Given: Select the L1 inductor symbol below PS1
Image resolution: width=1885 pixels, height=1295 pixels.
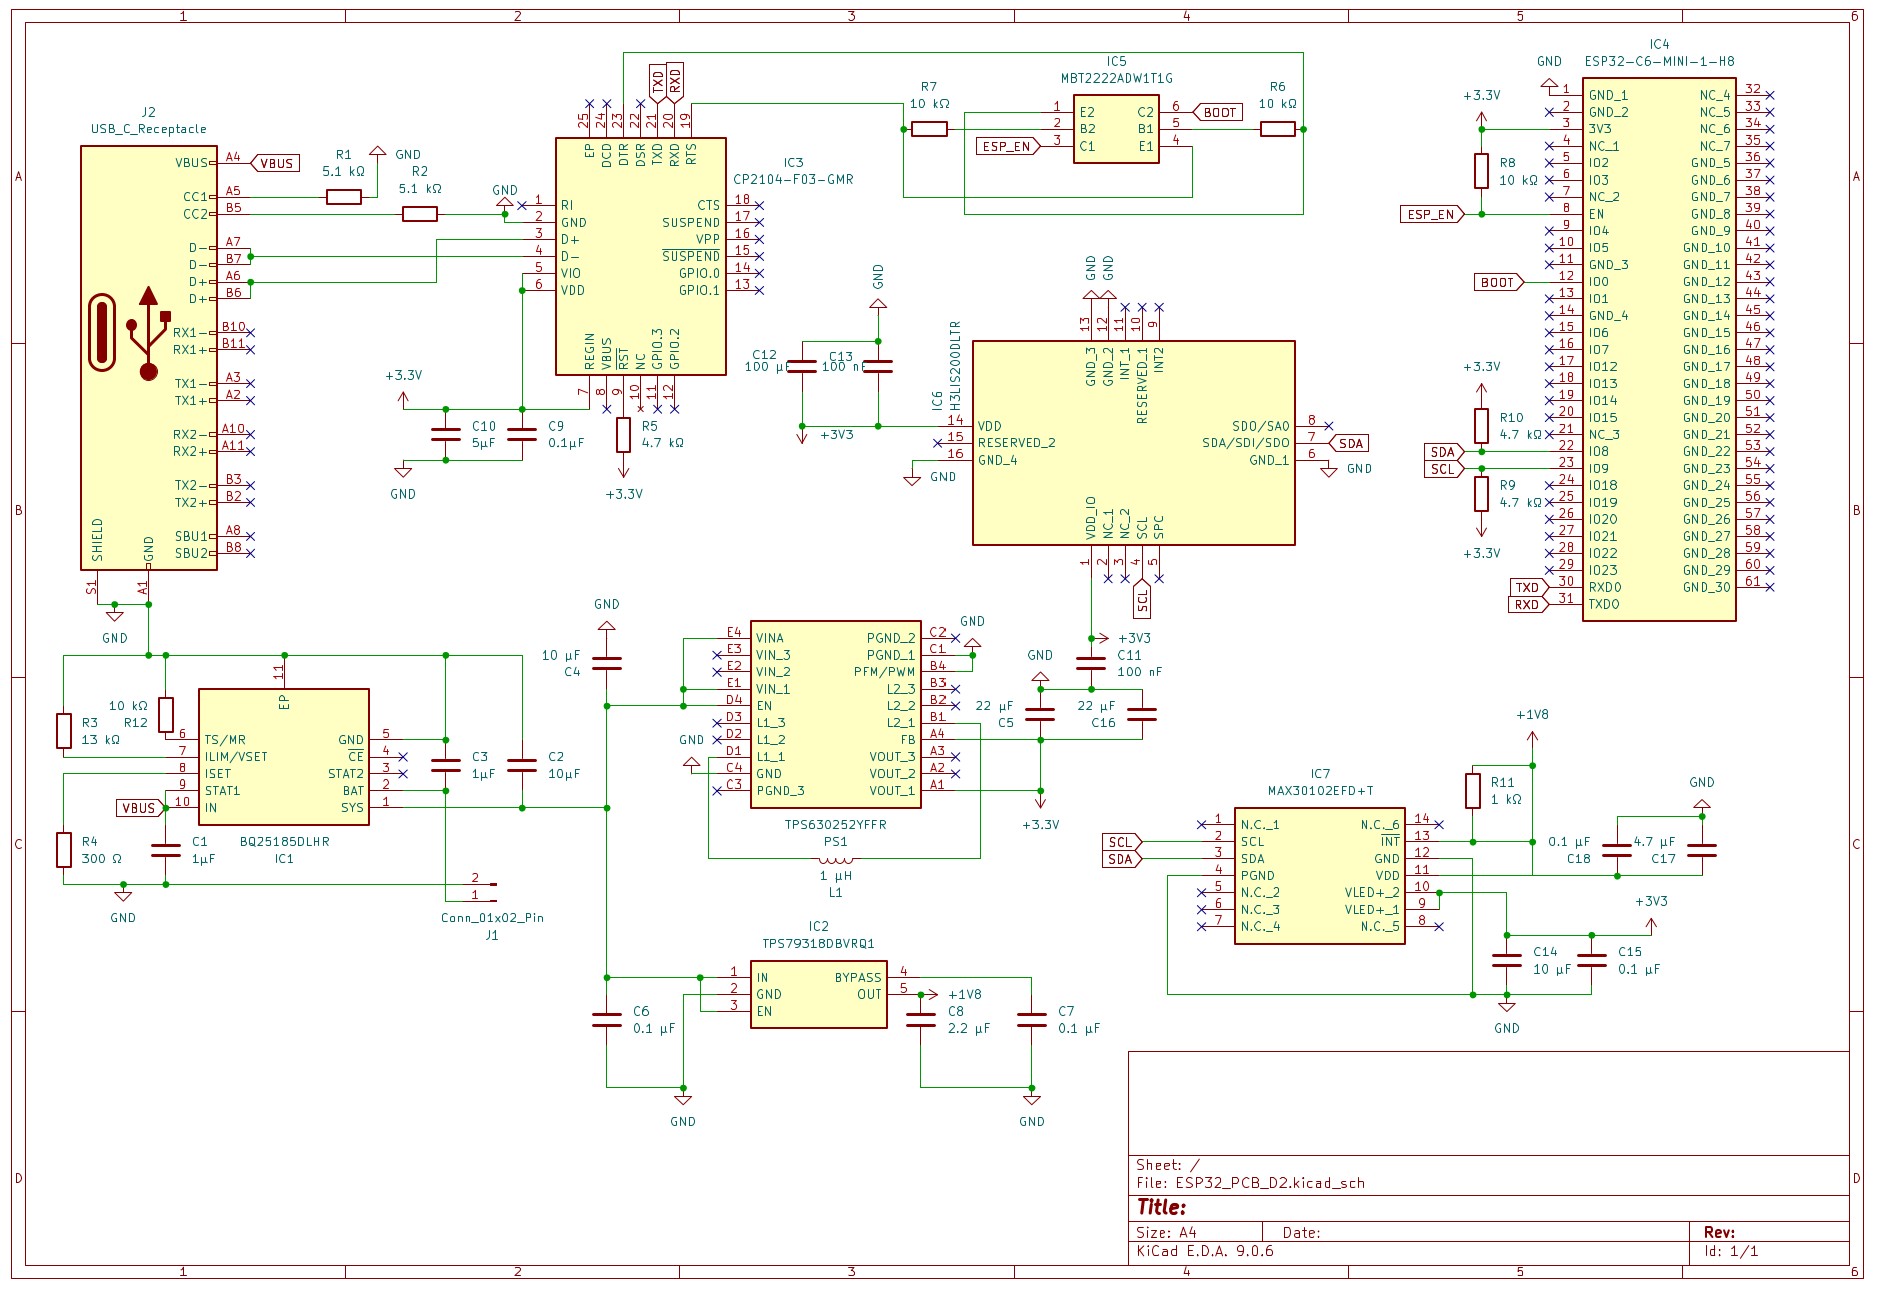Looking at the screenshot, I should [x=835, y=859].
